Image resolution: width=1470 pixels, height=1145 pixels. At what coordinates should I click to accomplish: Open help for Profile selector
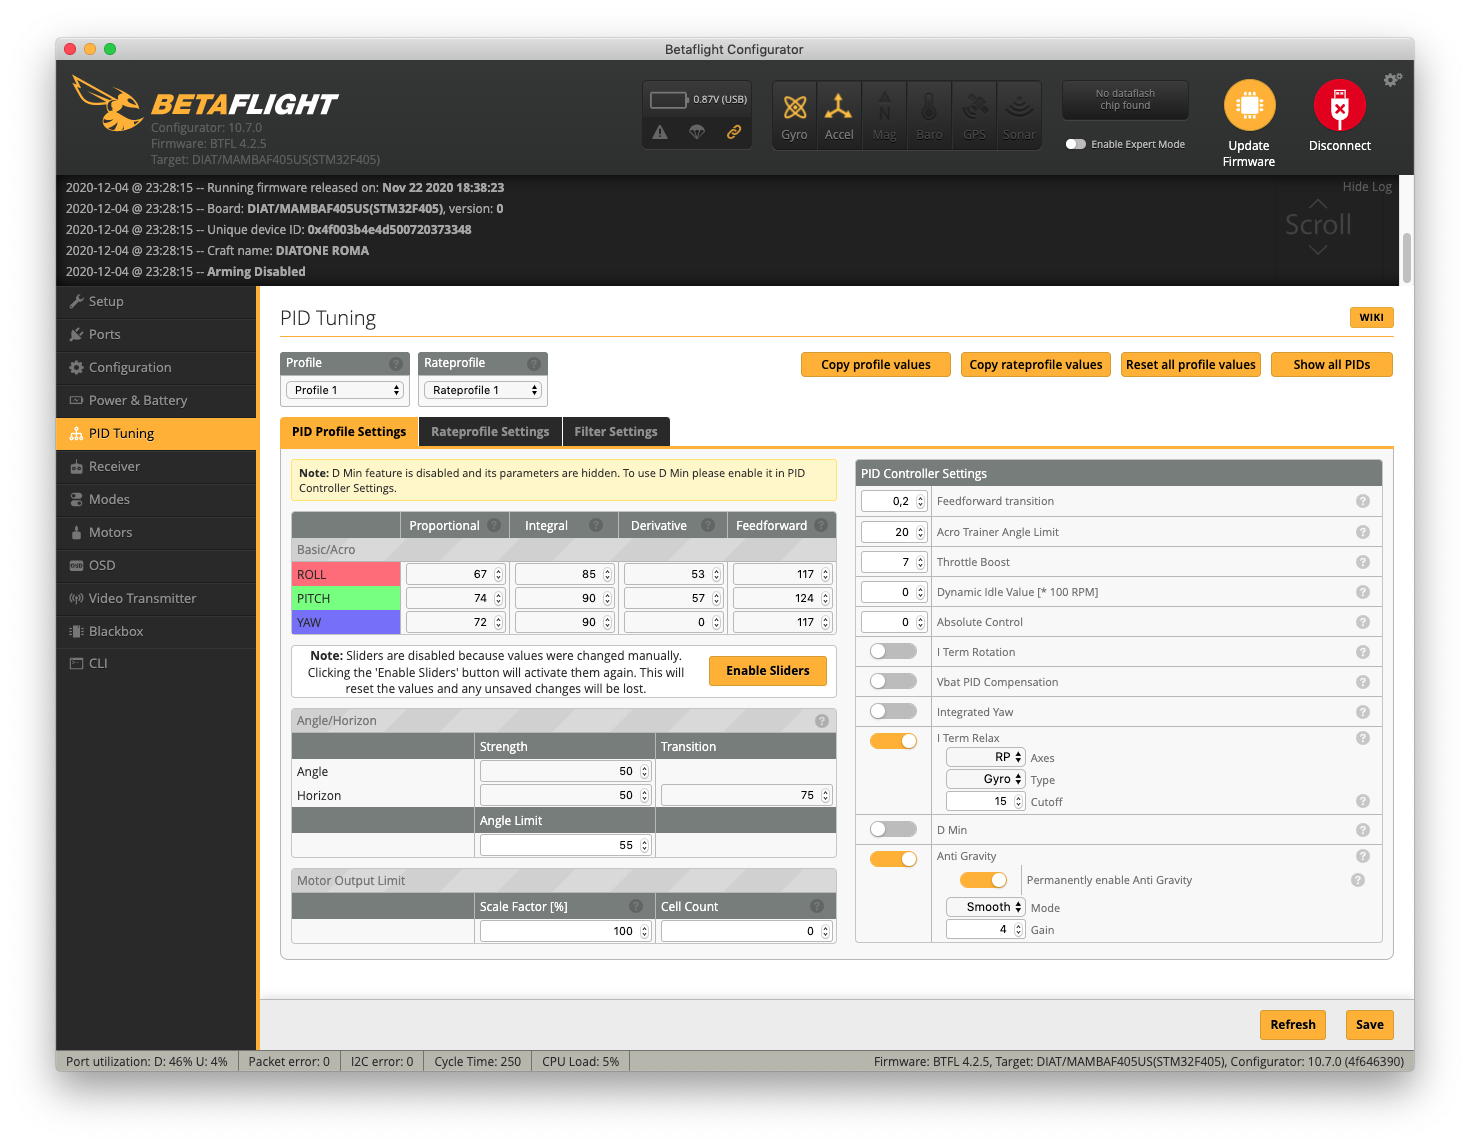coord(396,363)
